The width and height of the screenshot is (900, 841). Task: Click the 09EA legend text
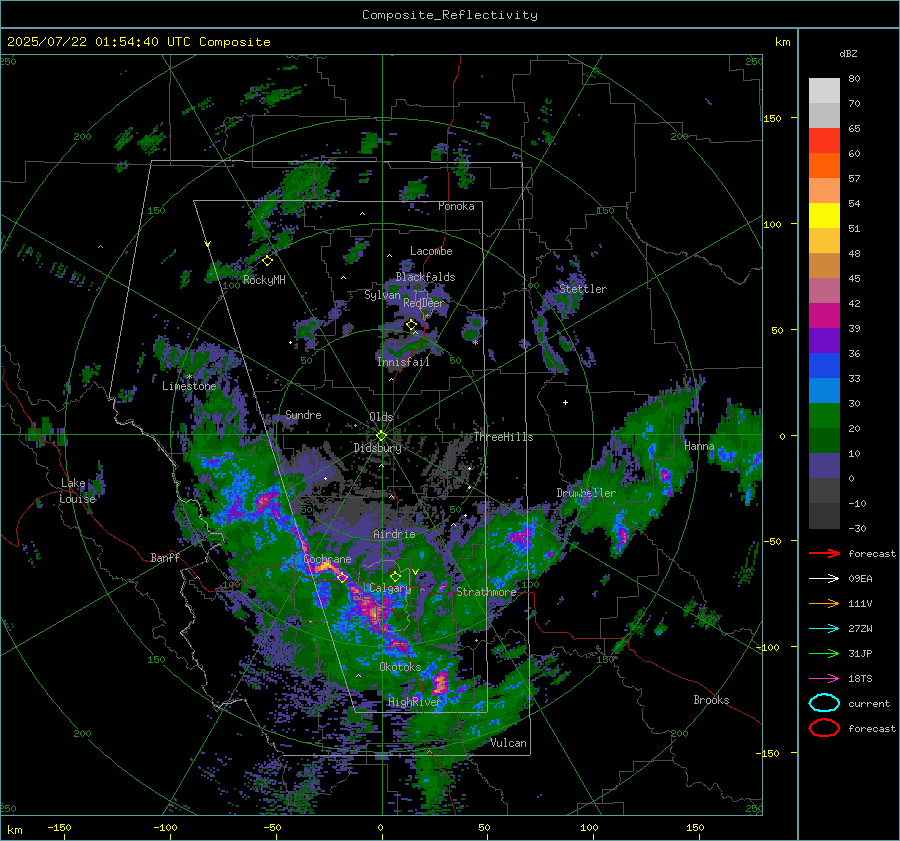click(860, 578)
